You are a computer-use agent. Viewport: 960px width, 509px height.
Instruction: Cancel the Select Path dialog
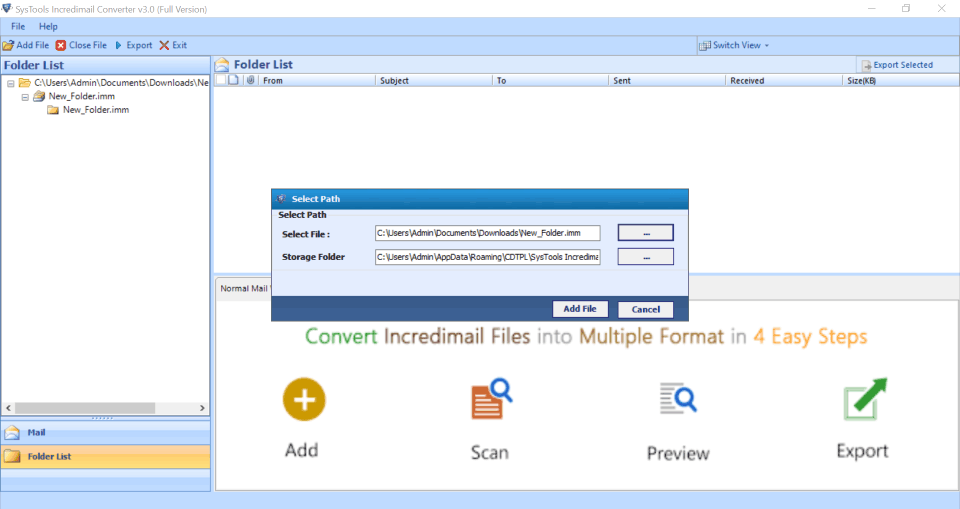coord(645,309)
